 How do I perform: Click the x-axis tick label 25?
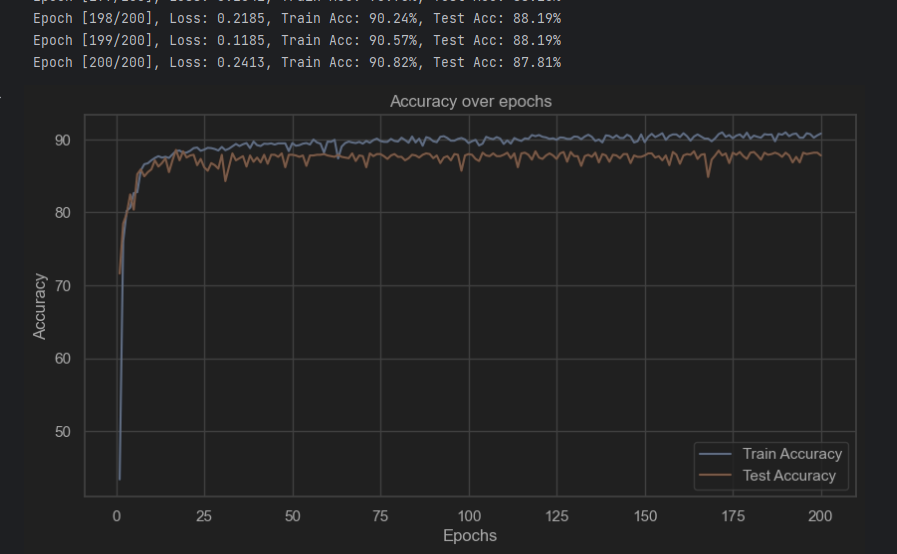pos(204,516)
